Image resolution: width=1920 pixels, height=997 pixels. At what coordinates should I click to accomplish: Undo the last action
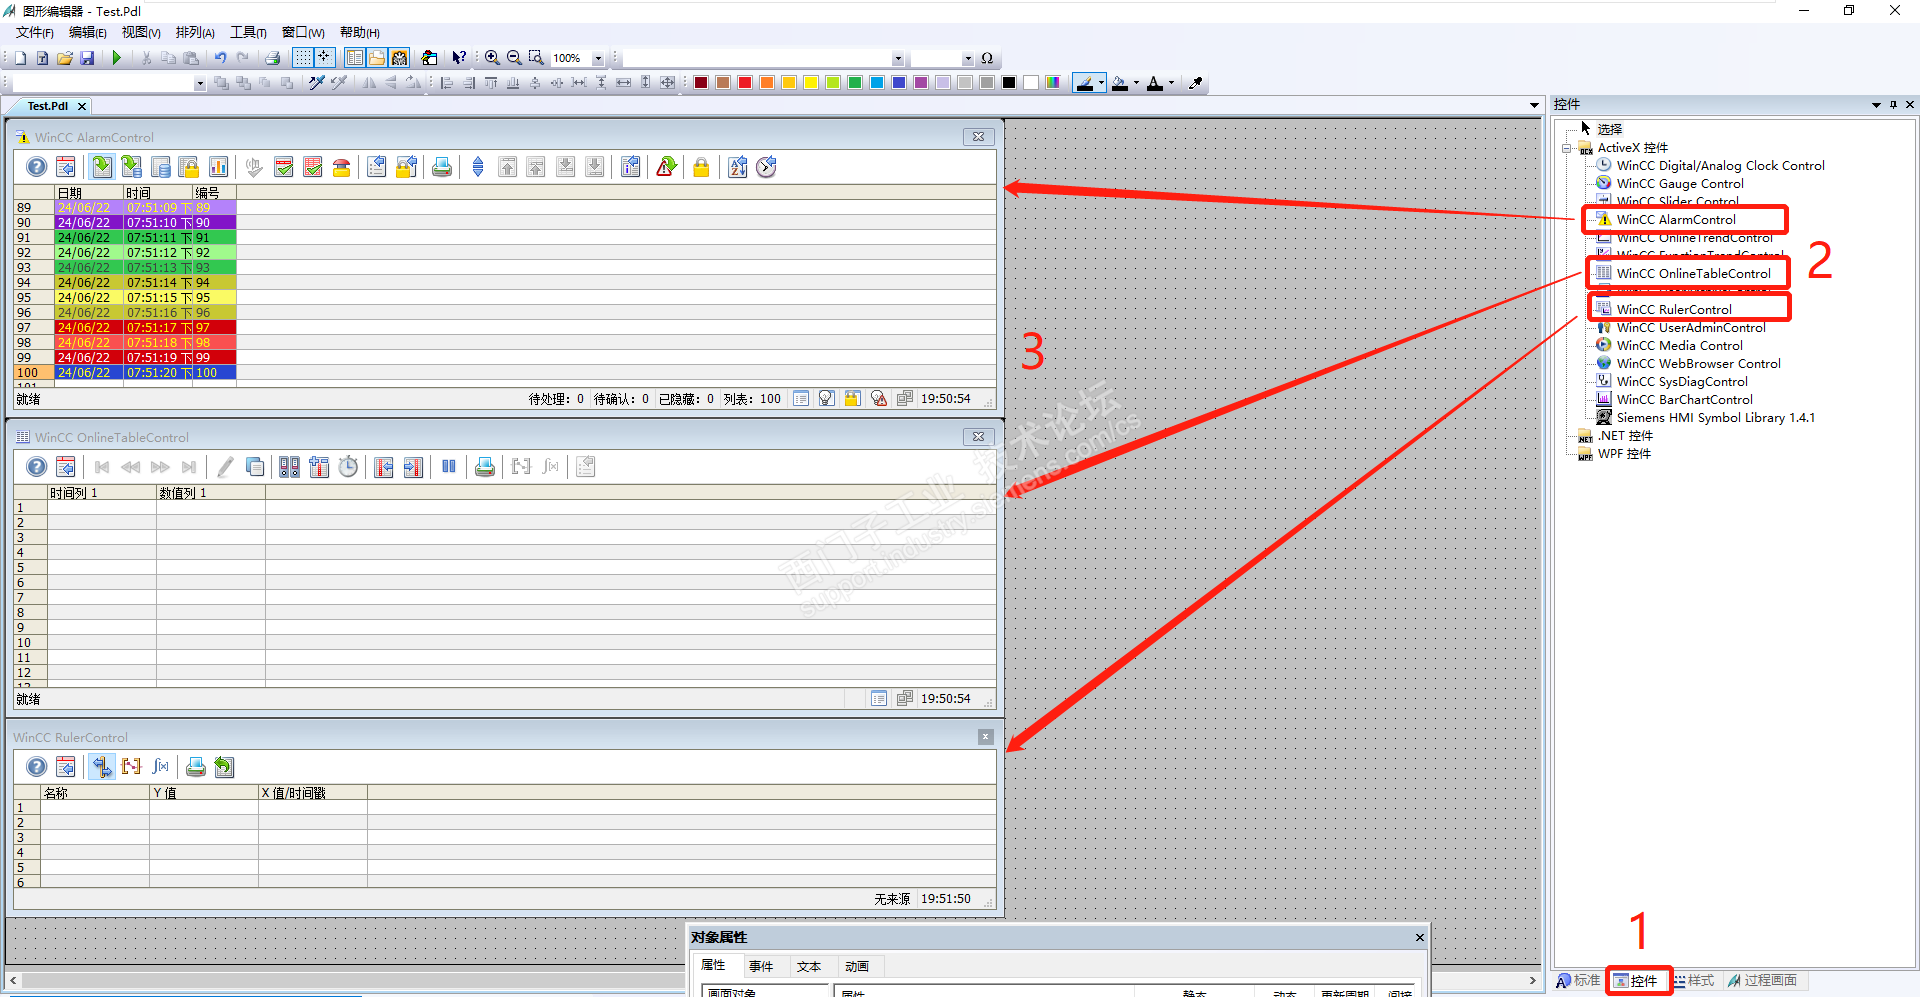tap(220, 58)
